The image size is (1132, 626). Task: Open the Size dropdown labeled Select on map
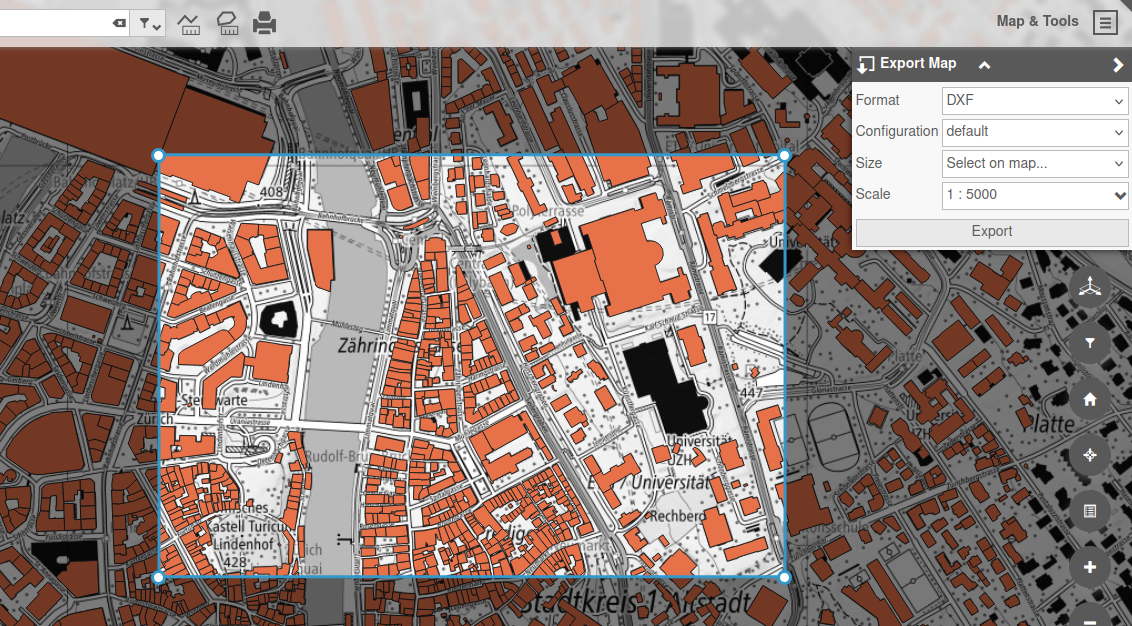click(1034, 163)
